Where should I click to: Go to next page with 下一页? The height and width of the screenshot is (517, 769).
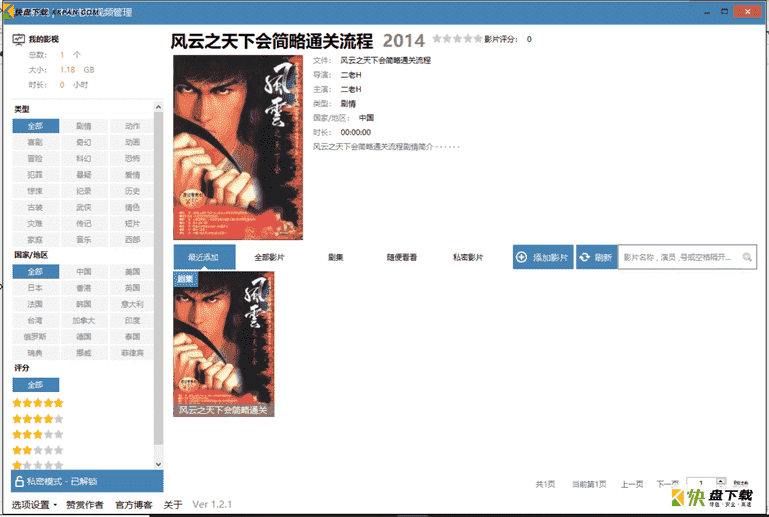point(667,484)
